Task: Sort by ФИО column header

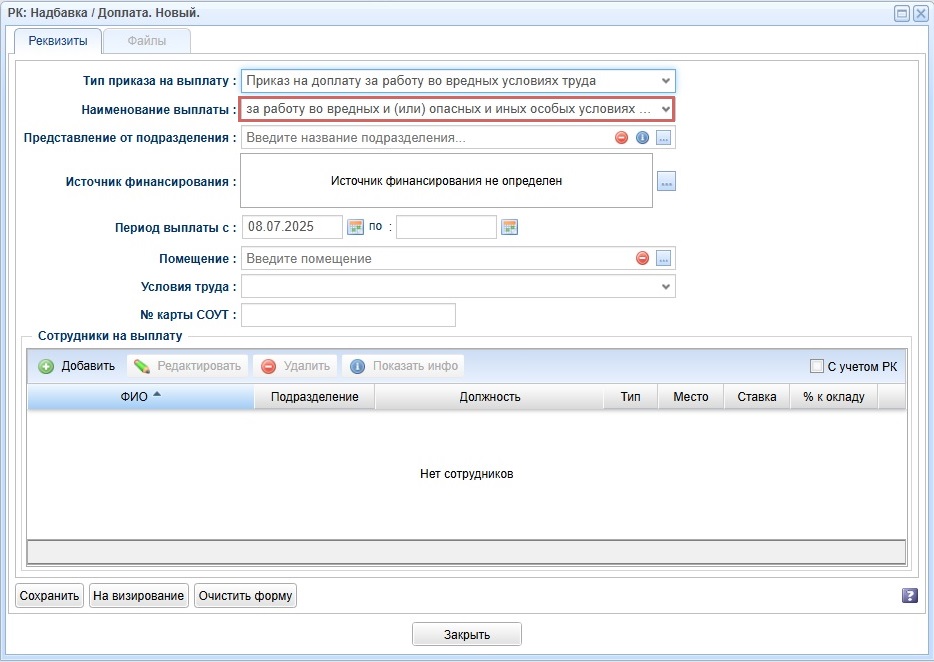Action: [141, 397]
